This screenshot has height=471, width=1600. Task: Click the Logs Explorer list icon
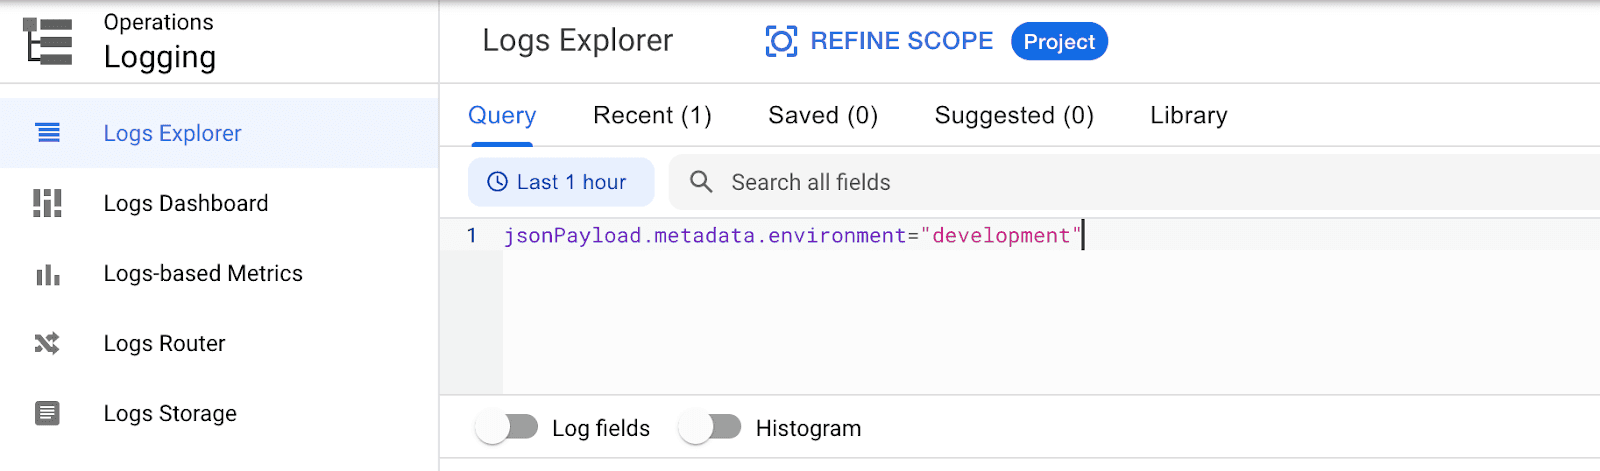(48, 133)
